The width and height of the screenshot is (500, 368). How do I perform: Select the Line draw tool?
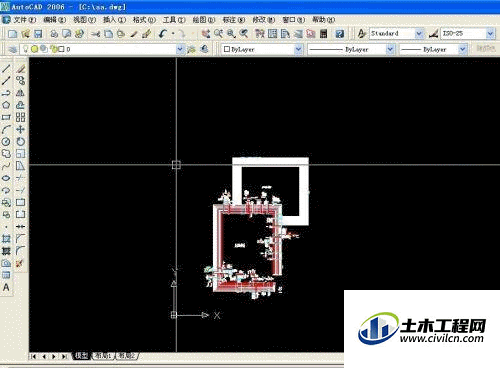pos(6,68)
